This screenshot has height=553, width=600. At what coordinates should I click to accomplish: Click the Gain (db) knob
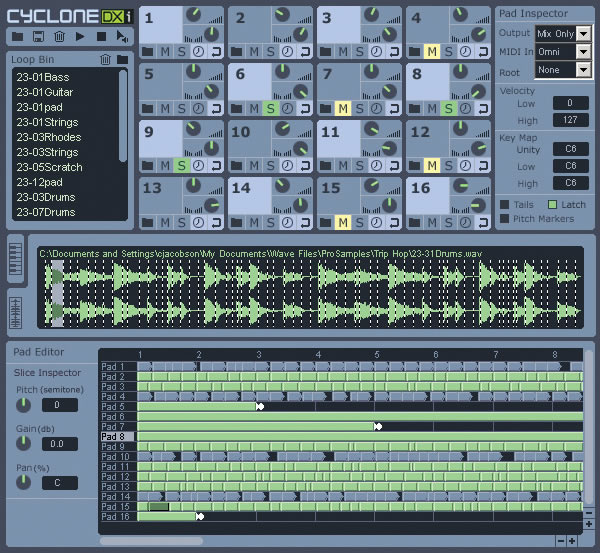click(23, 444)
